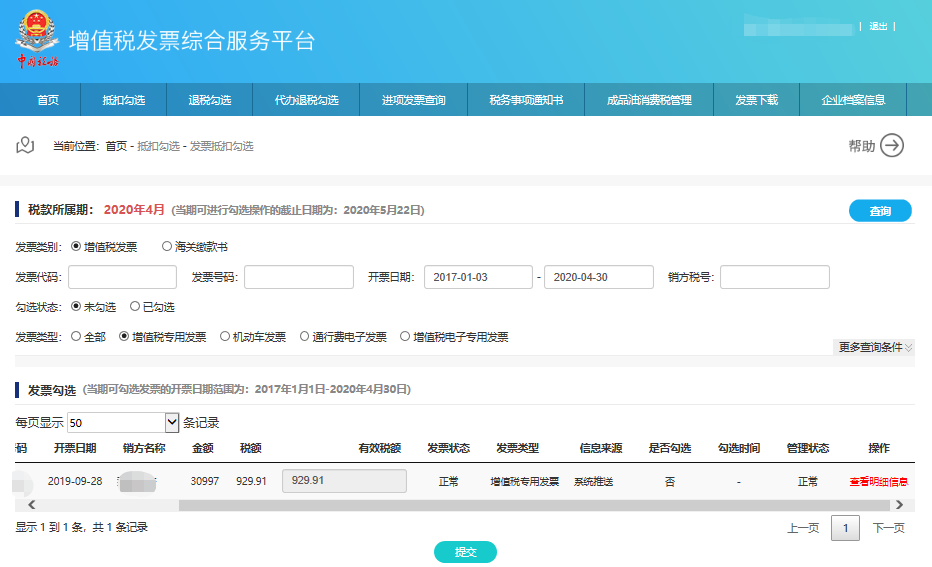Focus the 发票代码 input field

122,277
